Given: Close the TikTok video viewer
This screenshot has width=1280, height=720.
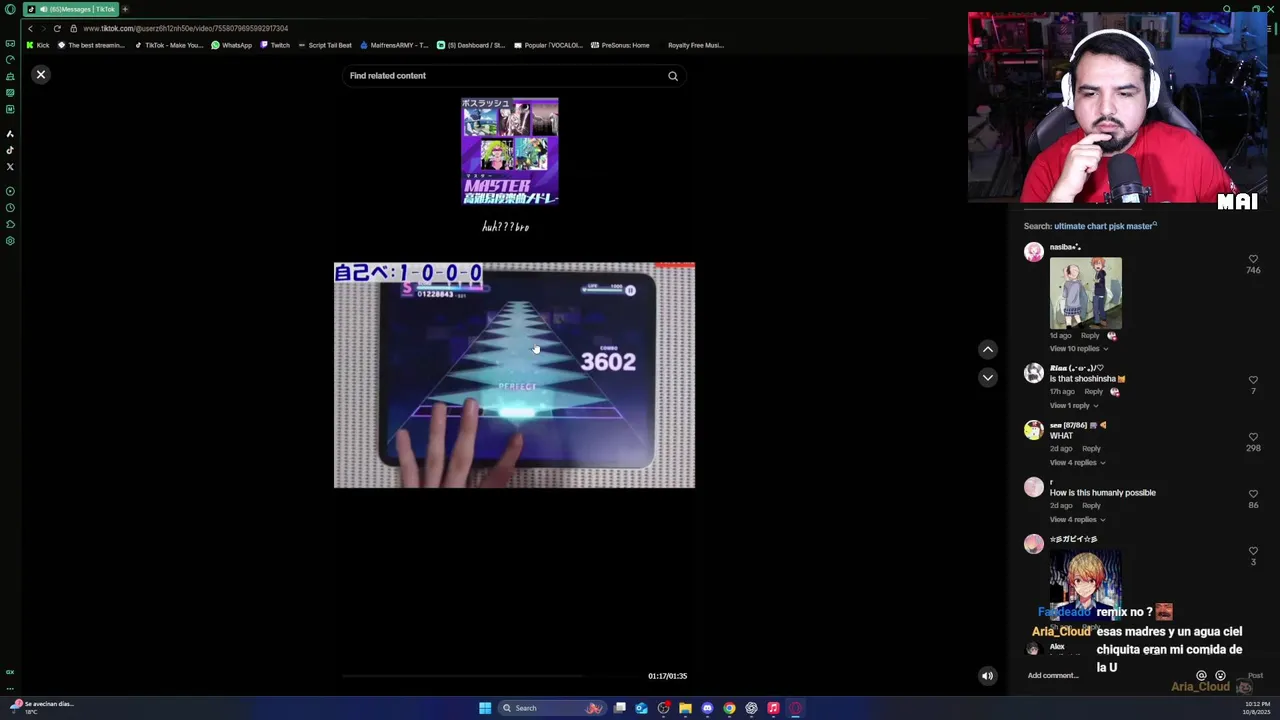Looking at the screenshot, I should (41, 75).
